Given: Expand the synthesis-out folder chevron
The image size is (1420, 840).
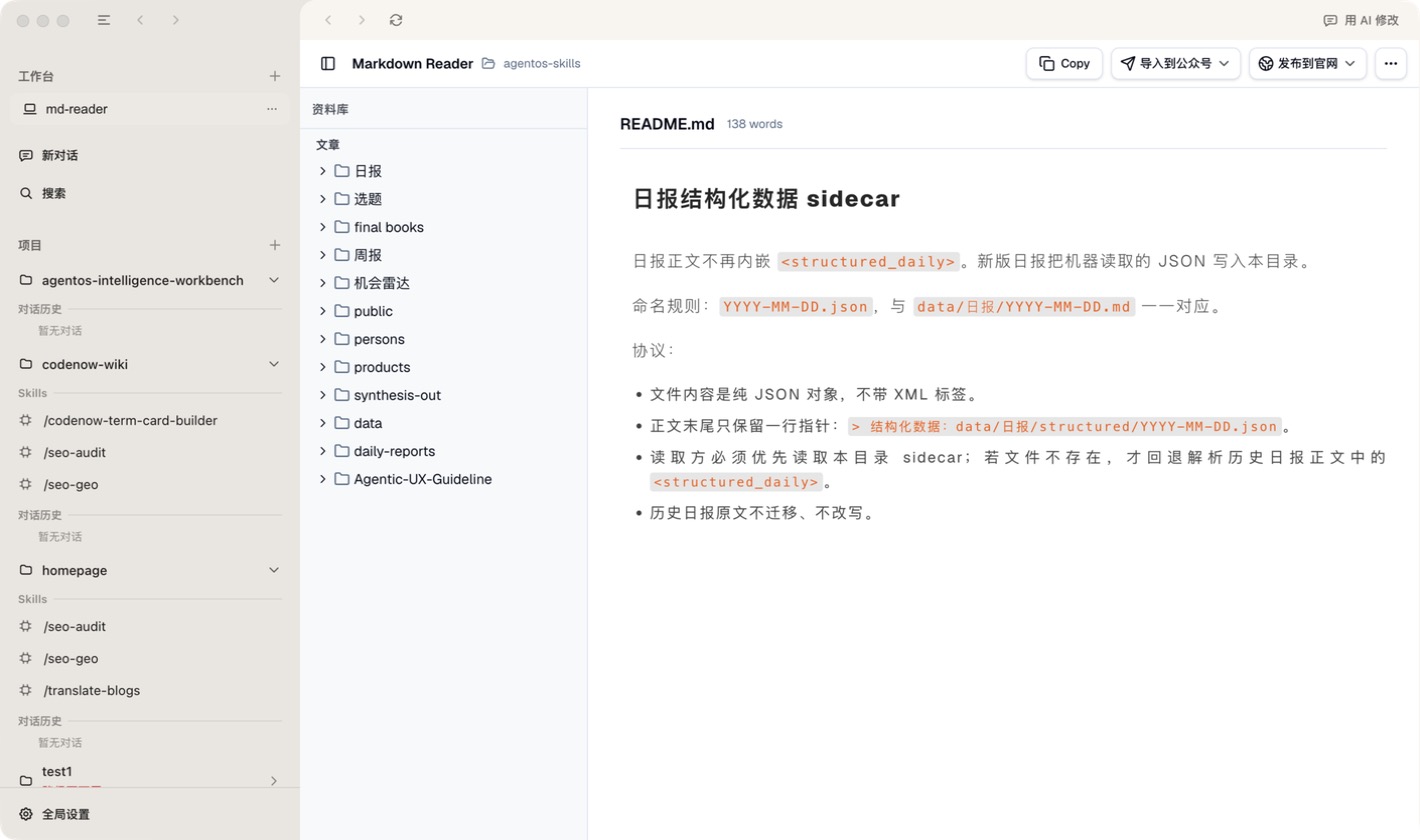Looking at the screenshot, I should pyautogui.click(x=323, y=395).
